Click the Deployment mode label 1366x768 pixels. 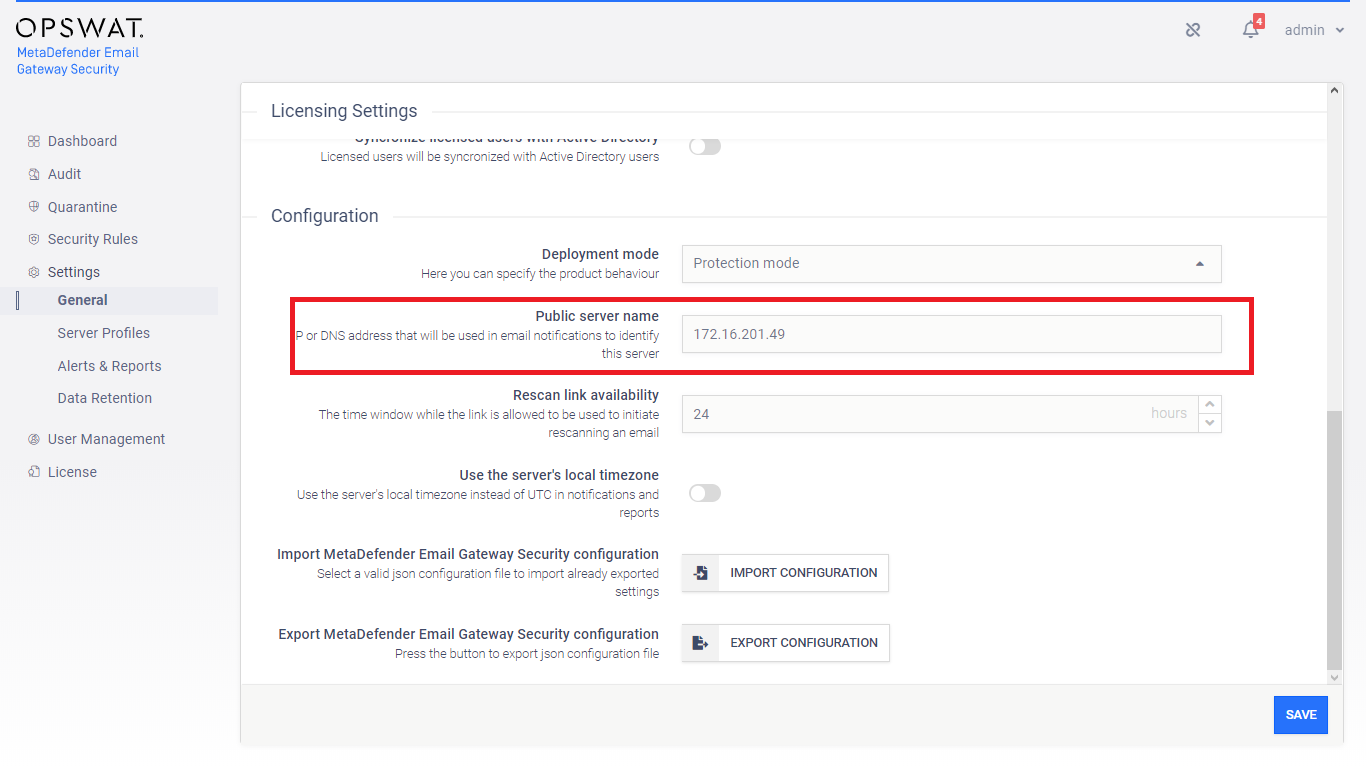pyautogui.click(x=600, y=254)
